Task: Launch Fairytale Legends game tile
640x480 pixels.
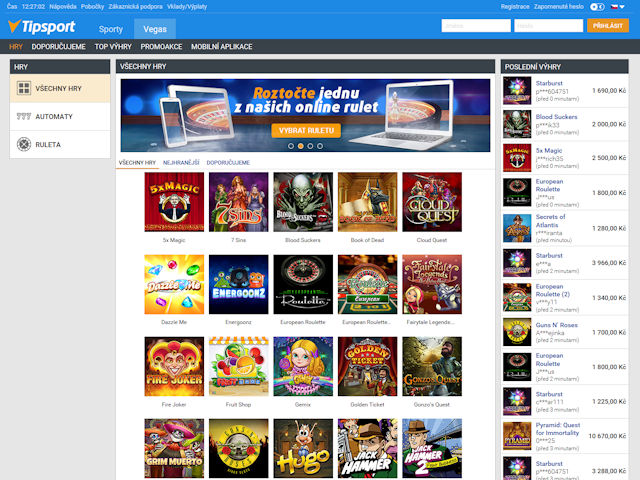Action: [x=432, y=284]
